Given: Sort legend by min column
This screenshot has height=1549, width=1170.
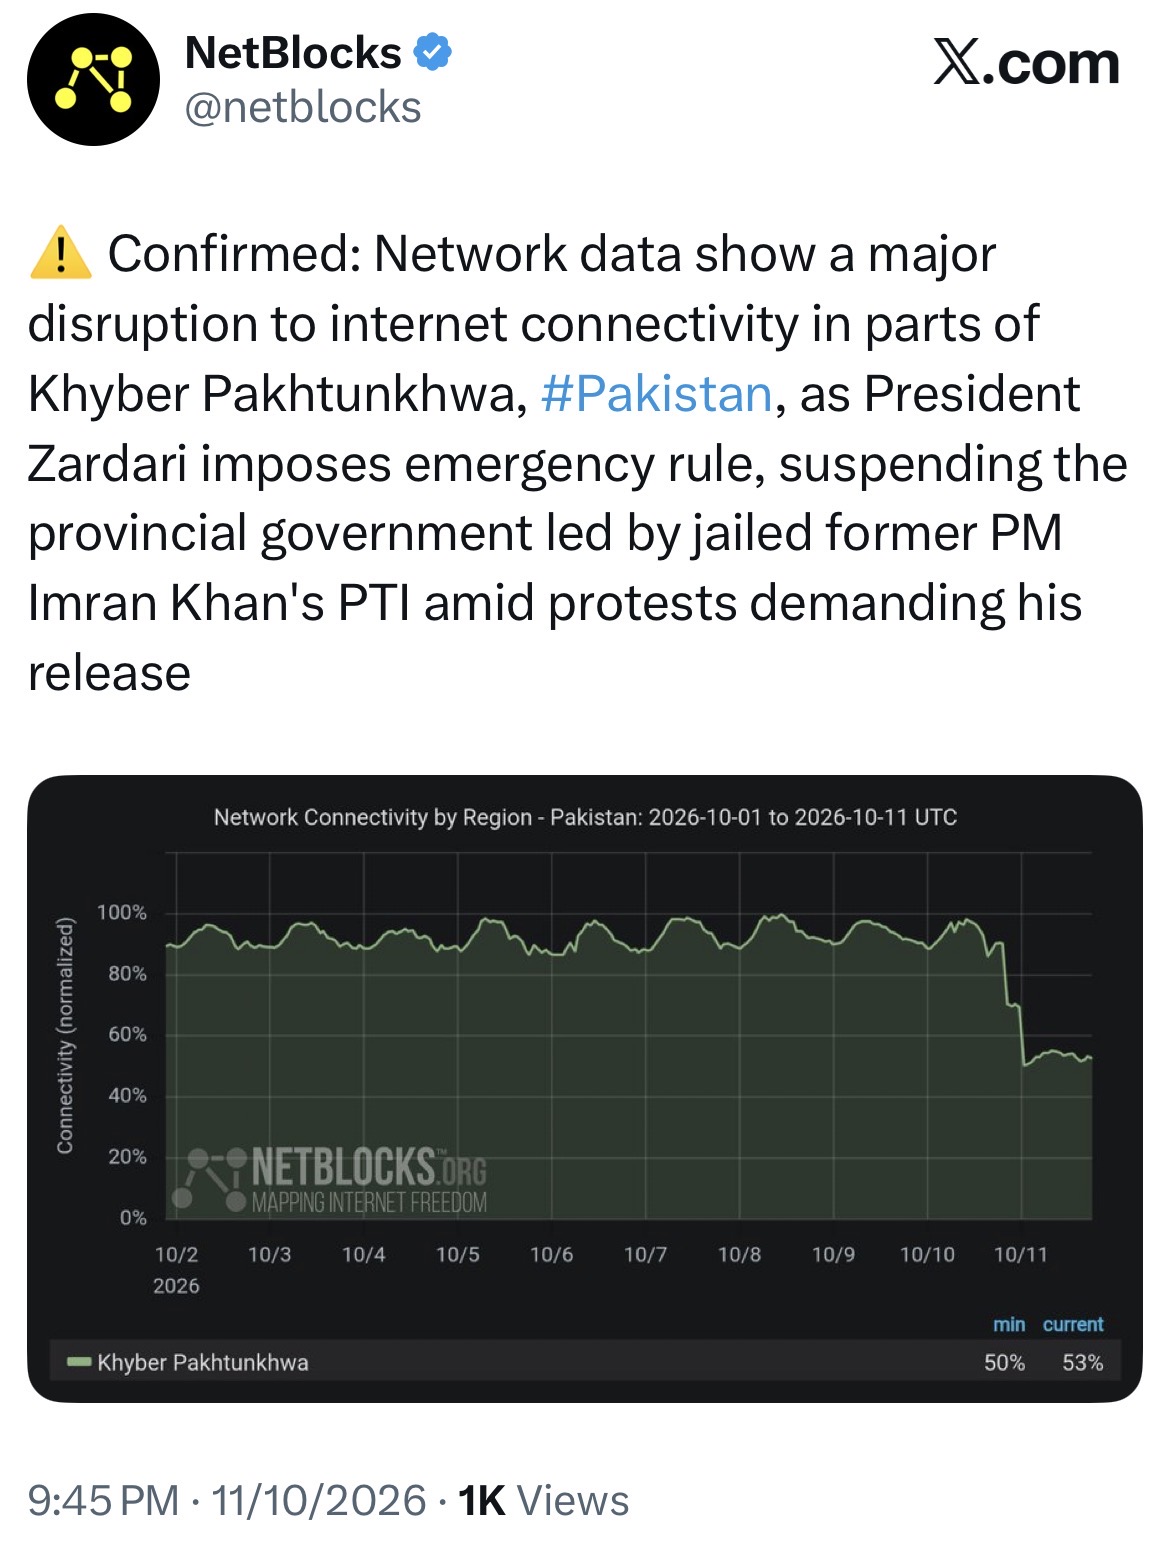Looking at the screenshot, I should (1009, 1324).
